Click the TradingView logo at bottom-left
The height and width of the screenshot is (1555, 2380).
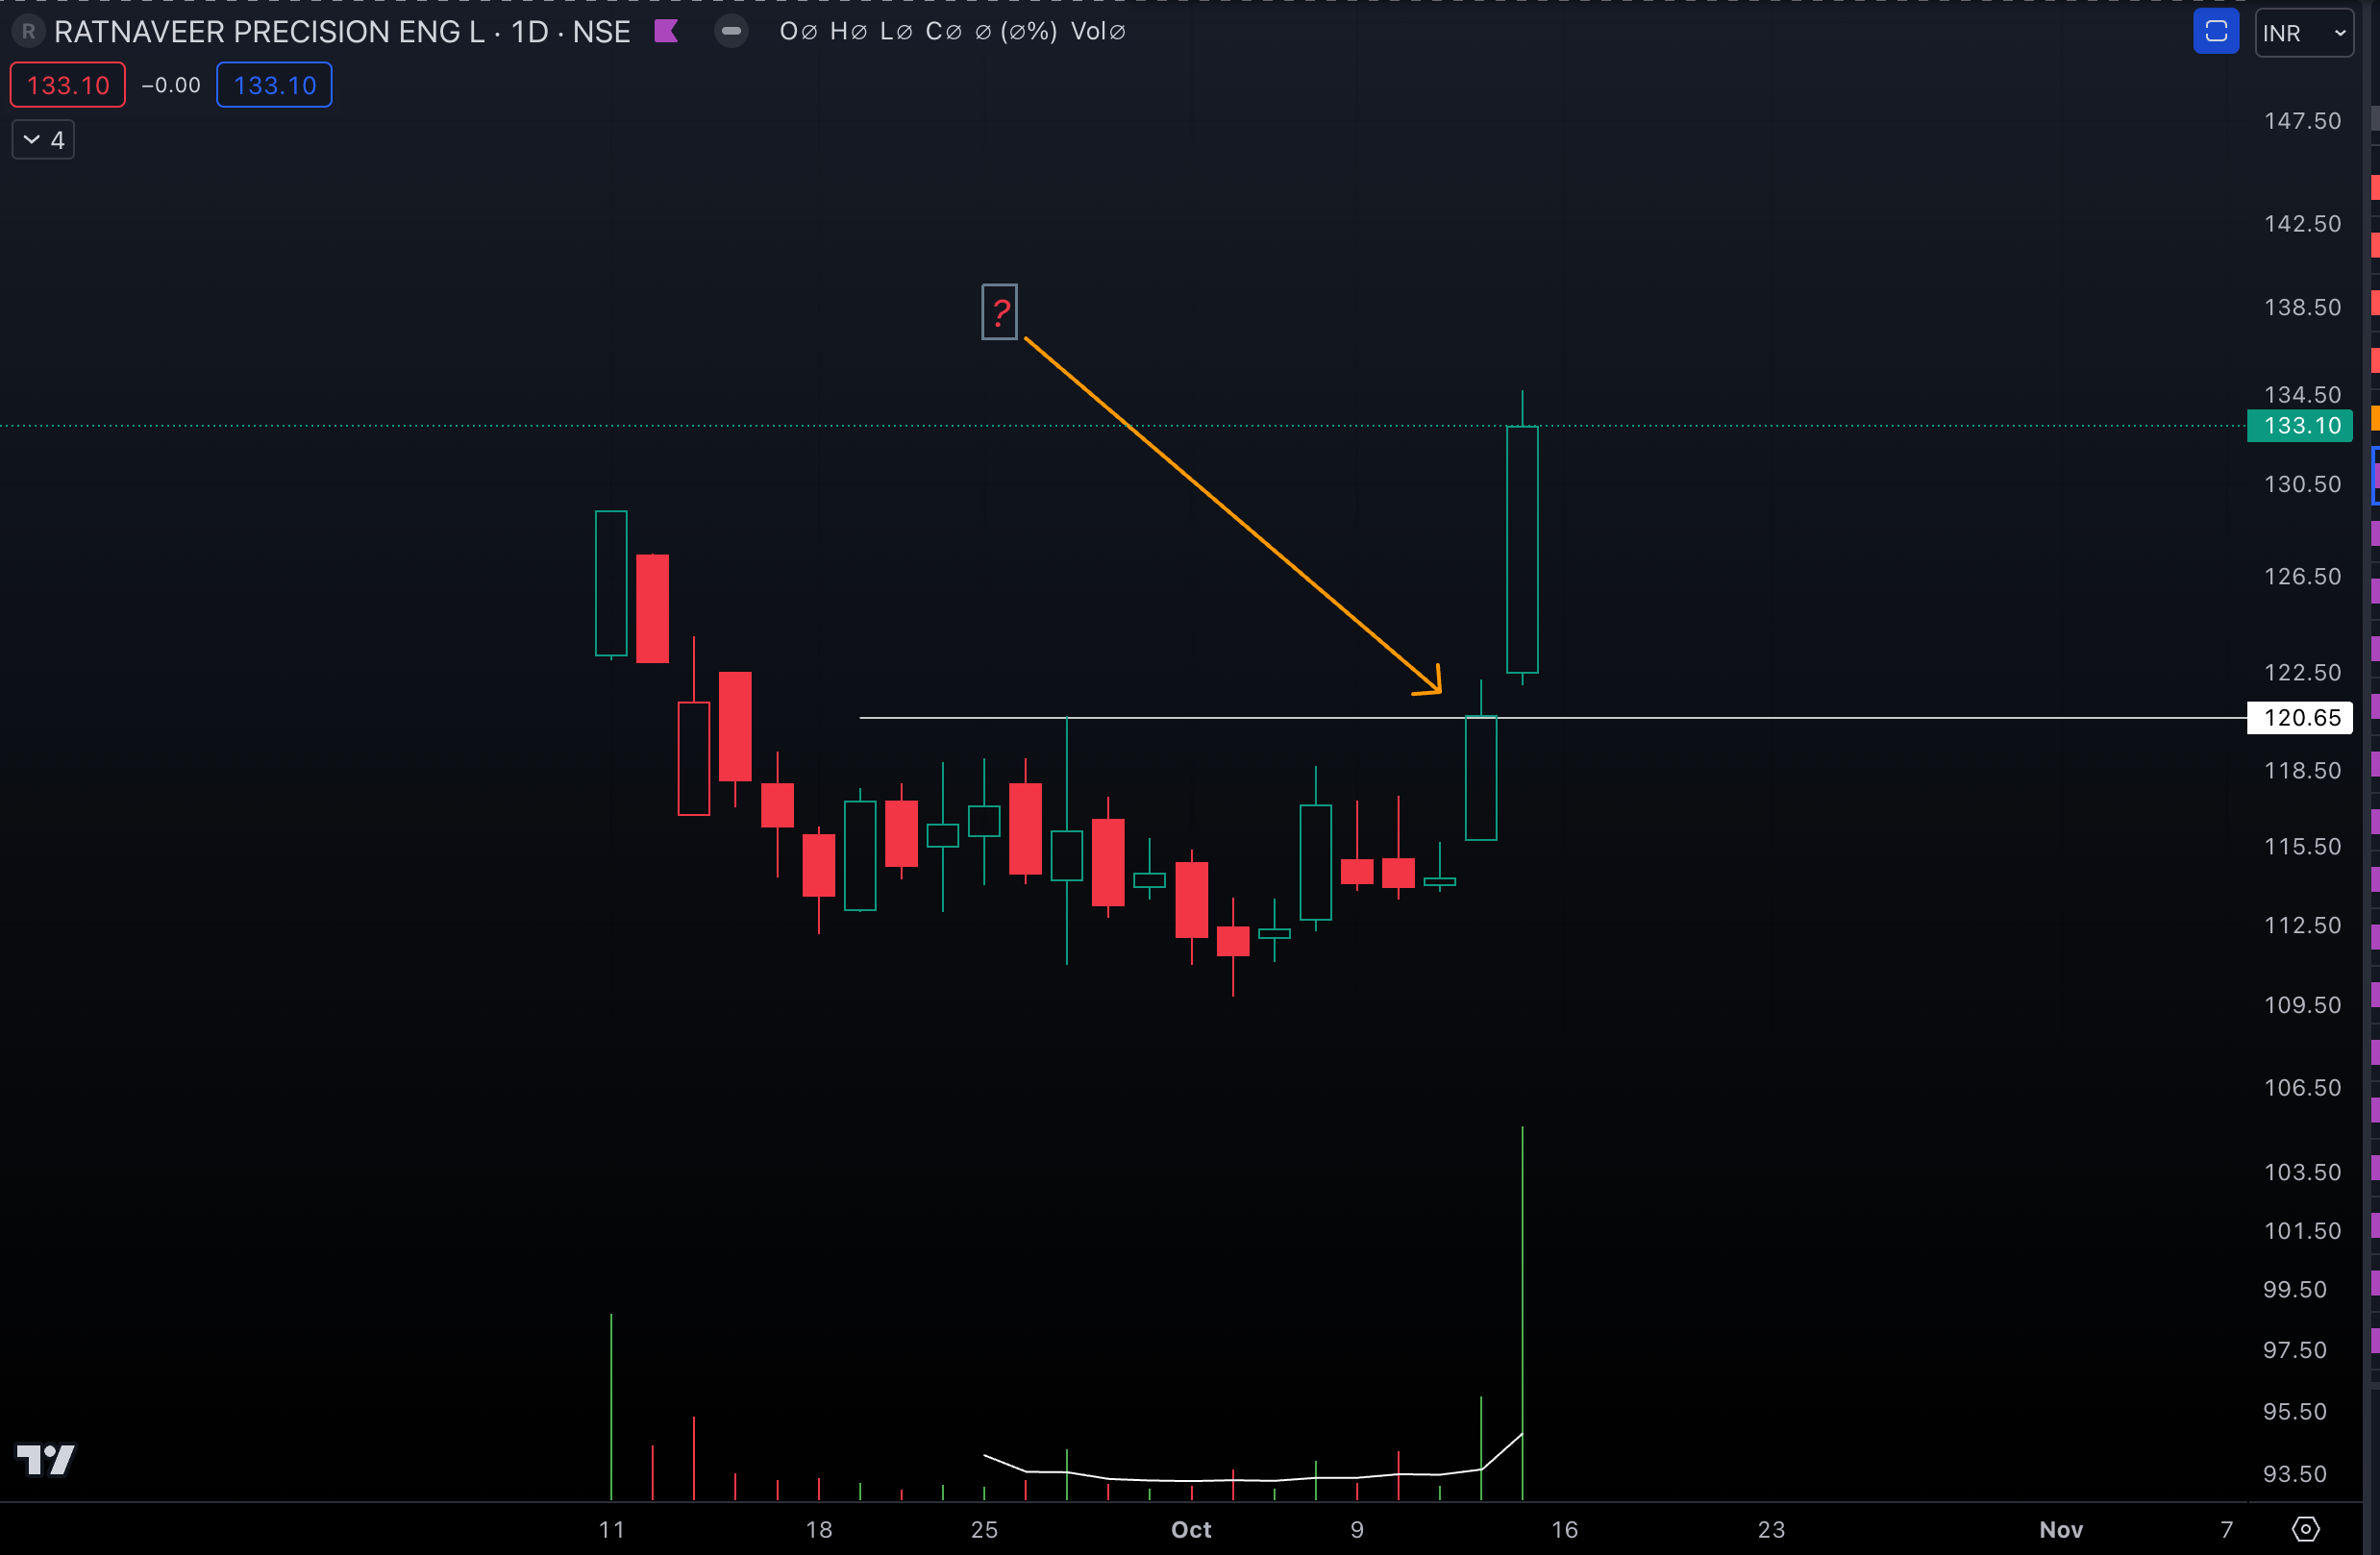click(x=46, y=1459)
